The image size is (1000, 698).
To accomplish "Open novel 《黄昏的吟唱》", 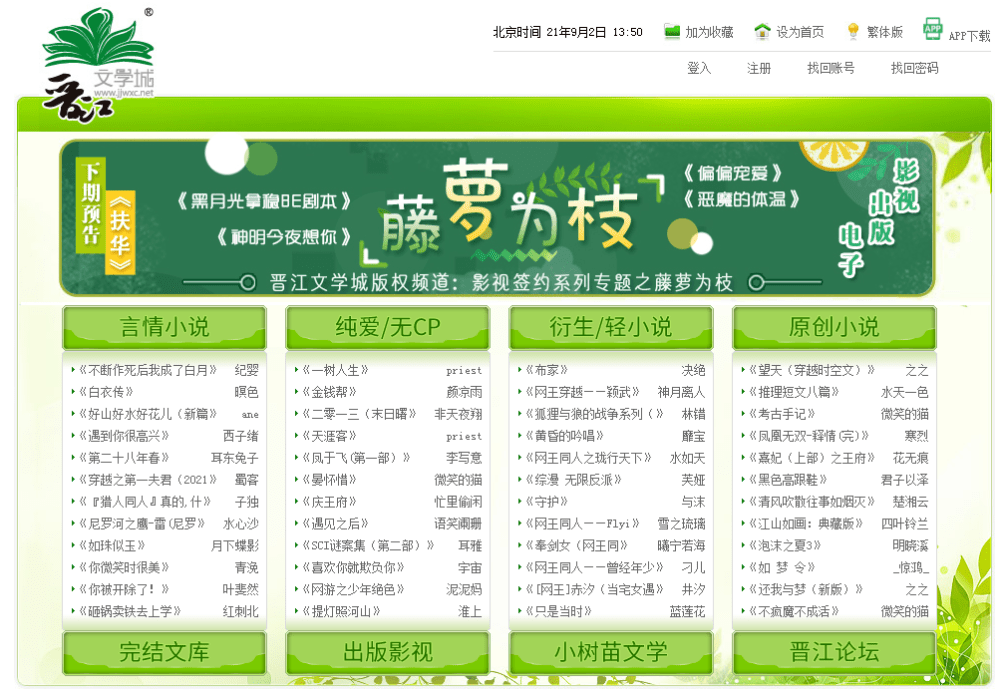I will click(564, 436).
